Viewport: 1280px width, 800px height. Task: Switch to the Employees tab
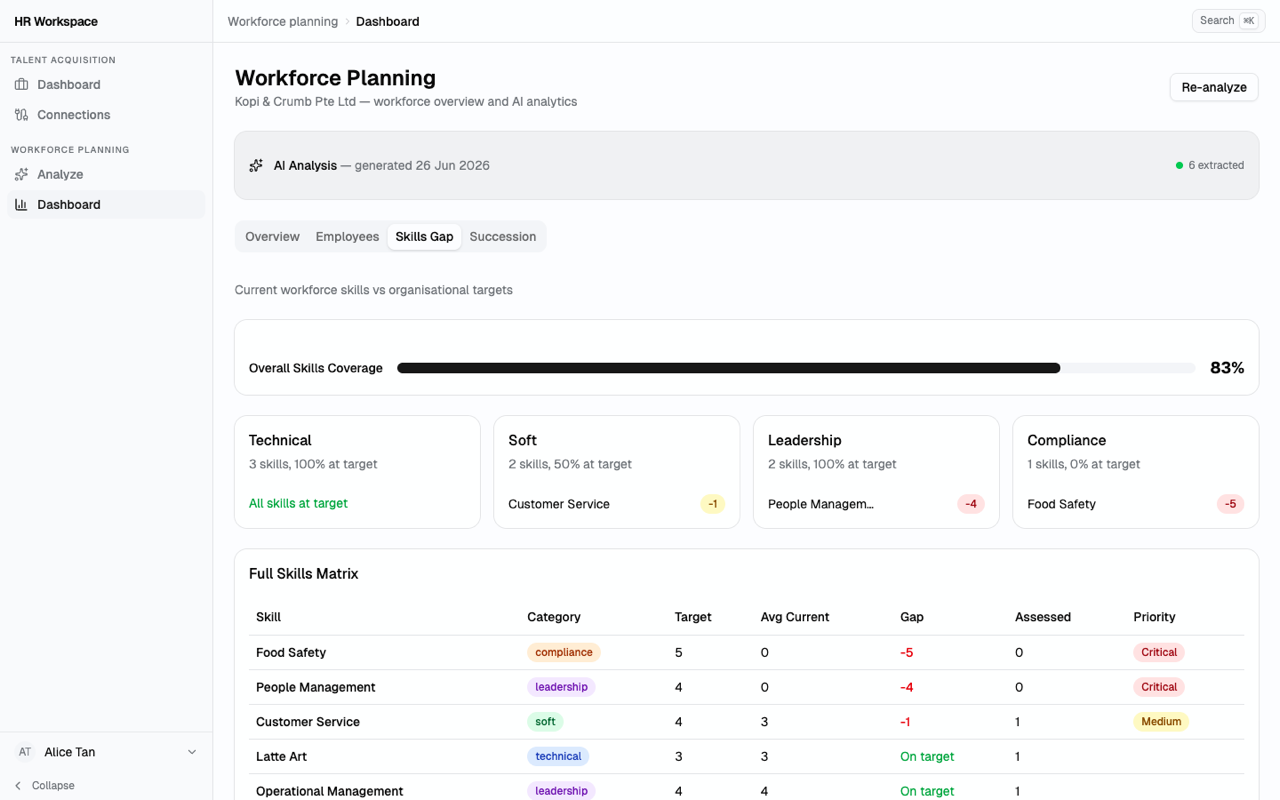(347, 237)
